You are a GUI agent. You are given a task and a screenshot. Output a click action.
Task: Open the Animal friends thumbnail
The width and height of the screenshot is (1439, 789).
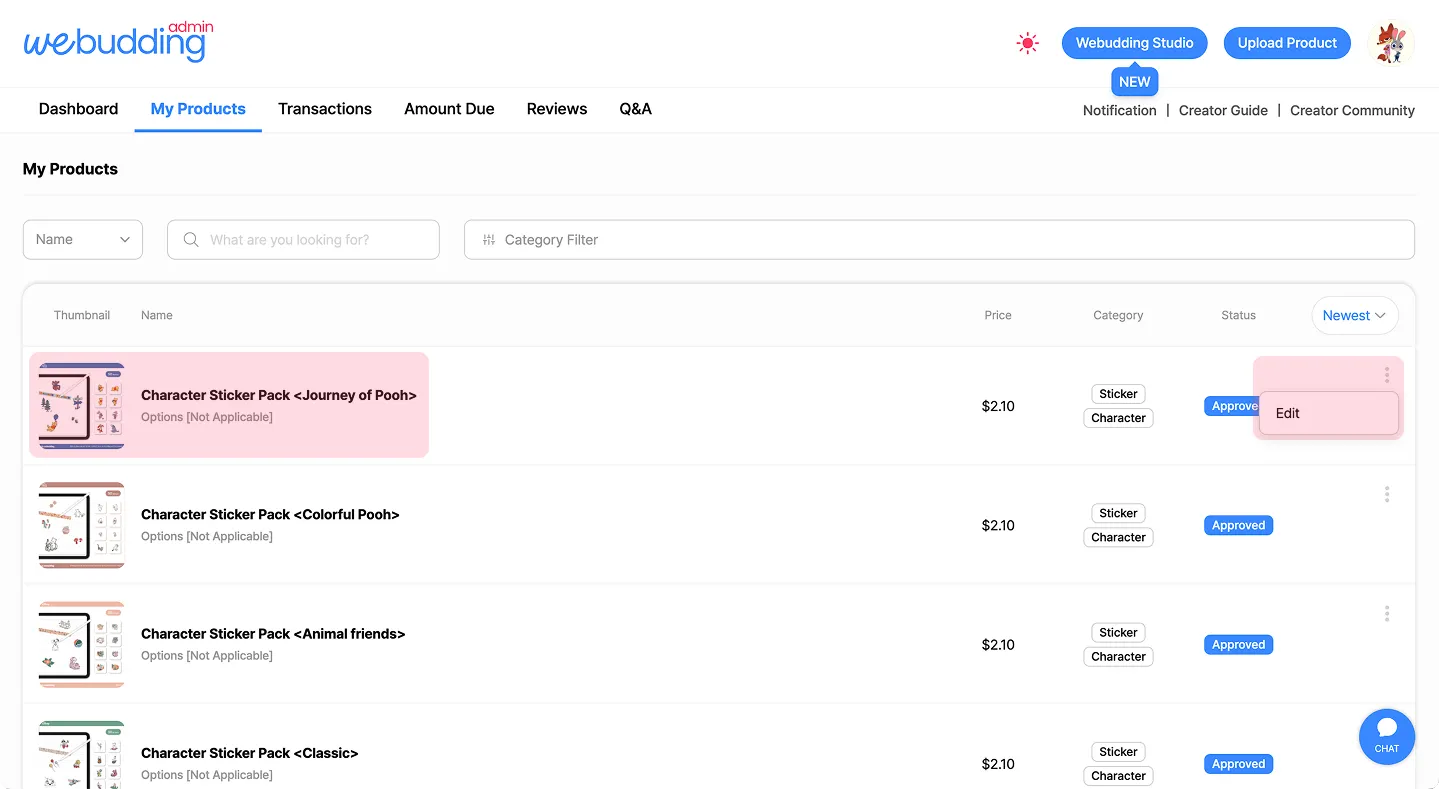tap(82, 644)
